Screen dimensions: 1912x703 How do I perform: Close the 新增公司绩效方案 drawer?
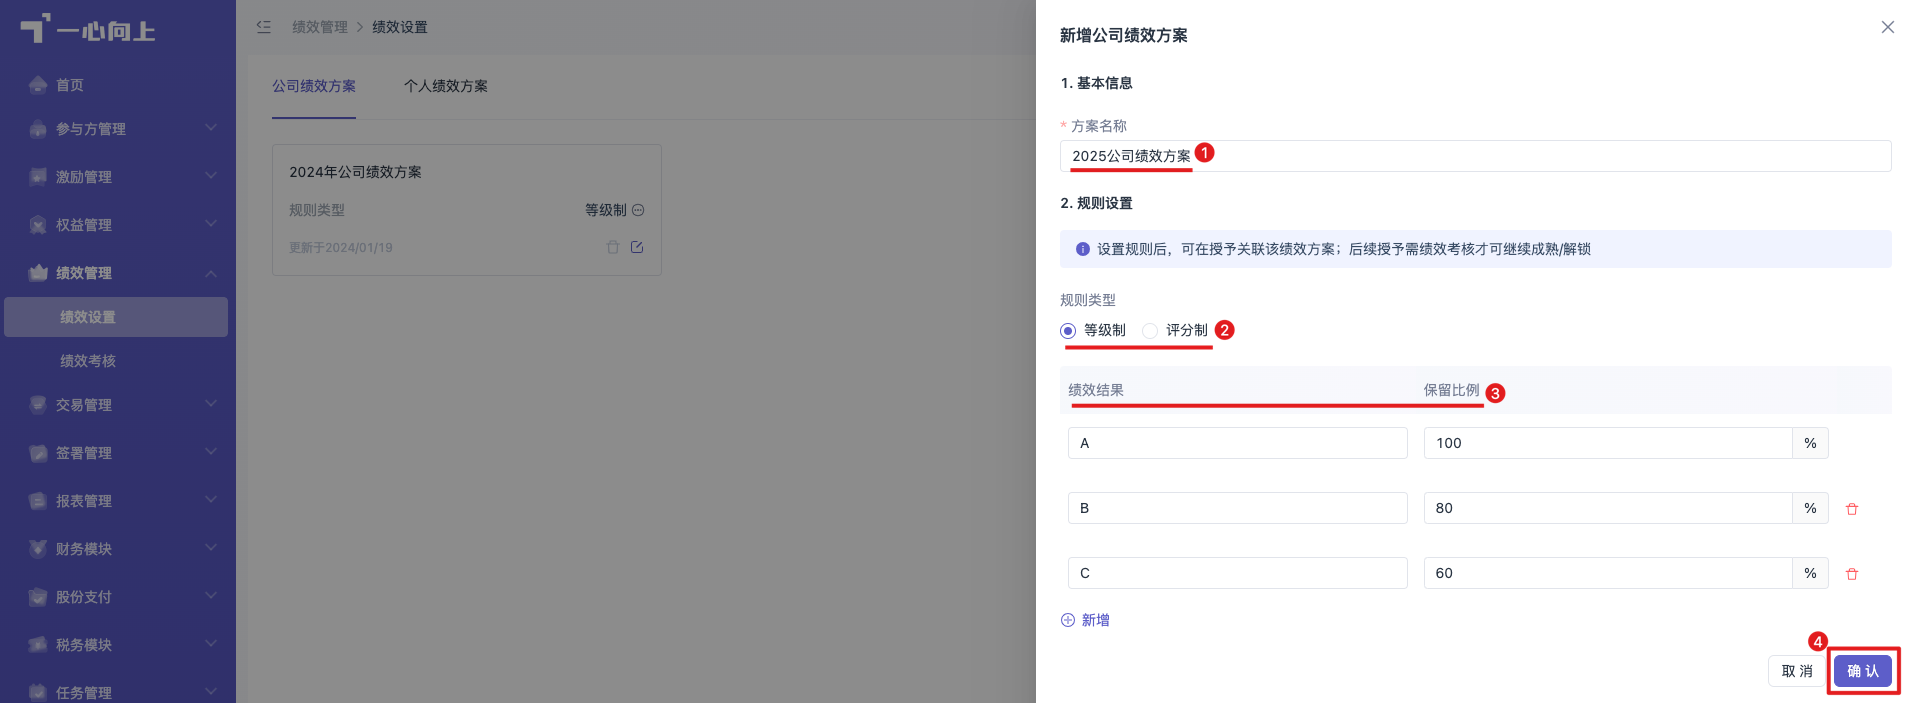[1887, 27]
